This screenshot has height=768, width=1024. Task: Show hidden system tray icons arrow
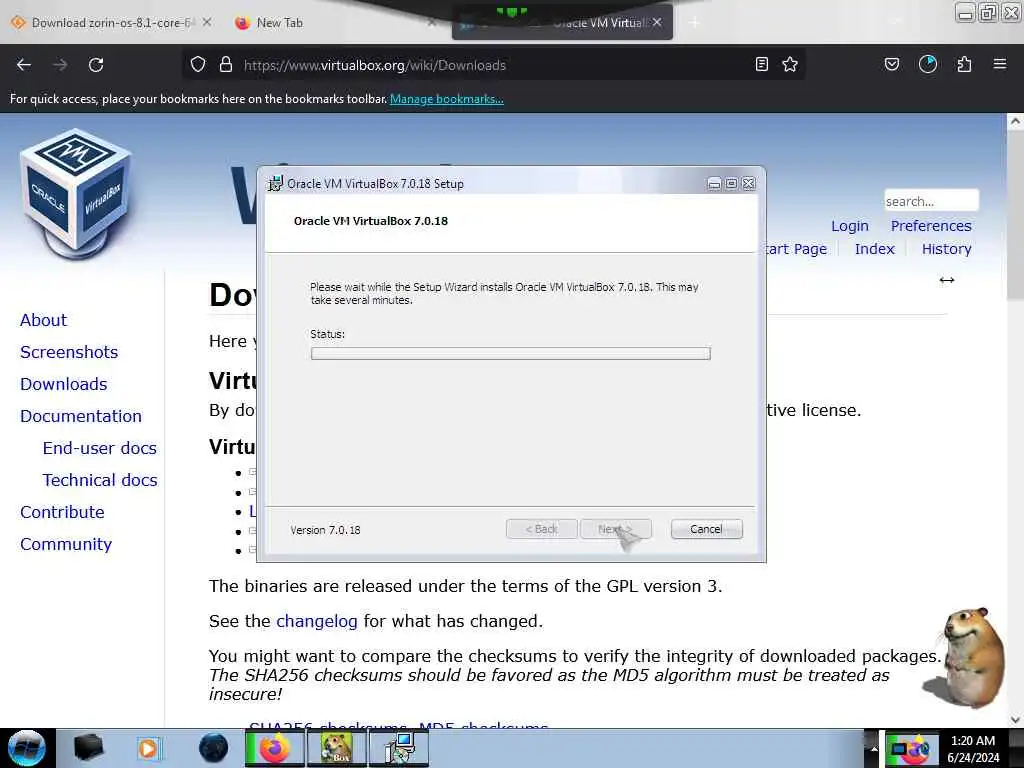[x=874, y=748]
